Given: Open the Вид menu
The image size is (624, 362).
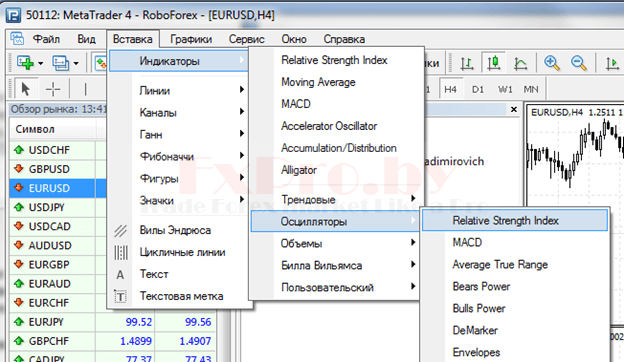Looking at the screenshot, I should pos(86,39).
